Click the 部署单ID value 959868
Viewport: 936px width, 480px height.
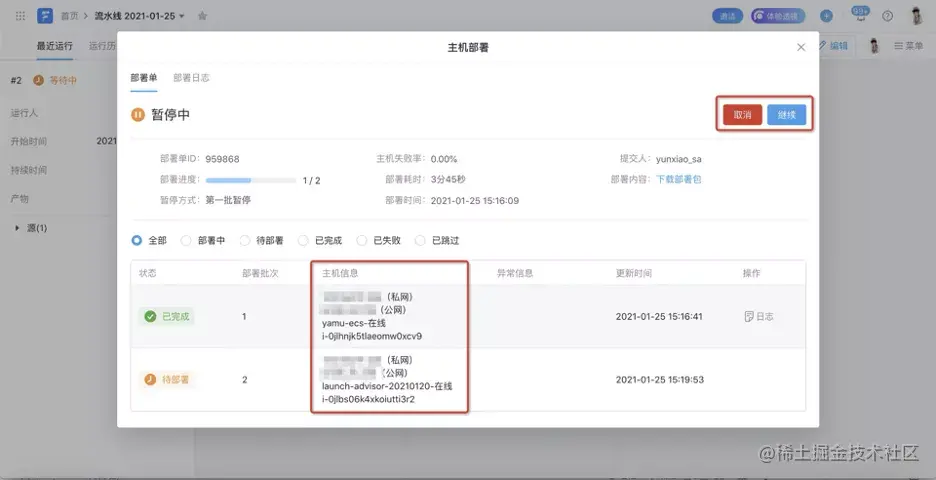point(222,159)
